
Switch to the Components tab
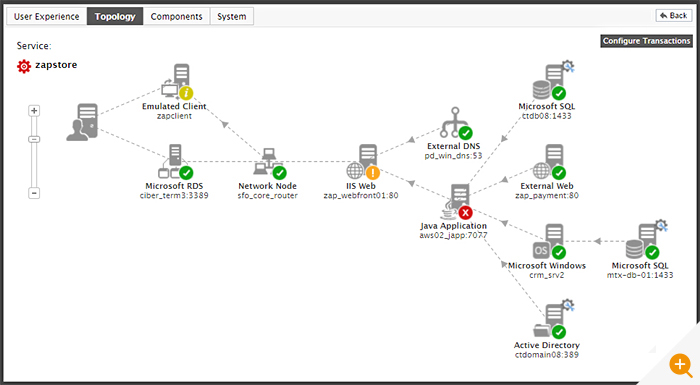pyautogui.click(x=176, y=17)
